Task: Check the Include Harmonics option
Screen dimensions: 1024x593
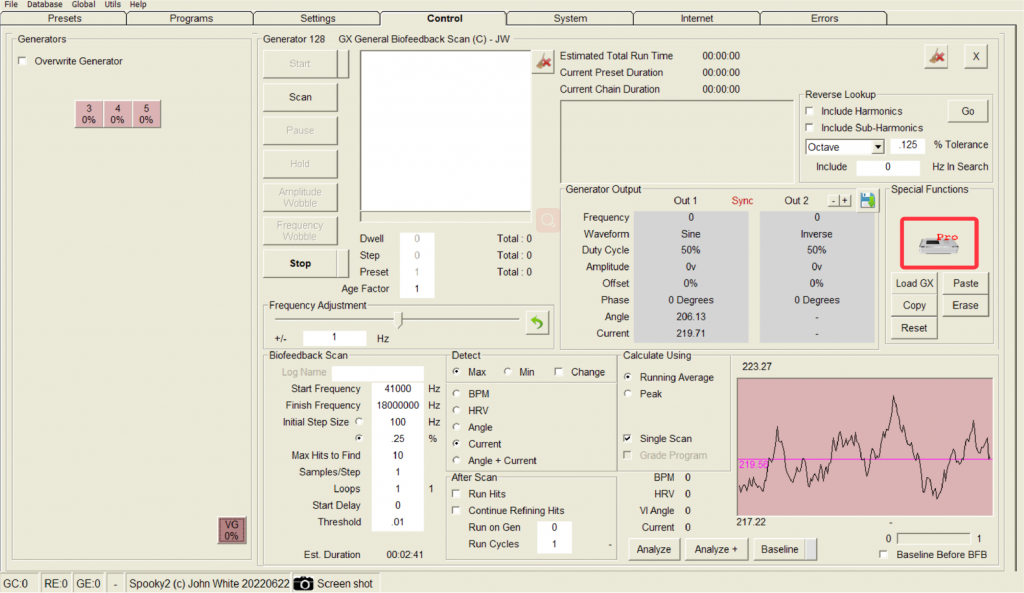Action: pyautogui.click(x=811, y=111)
